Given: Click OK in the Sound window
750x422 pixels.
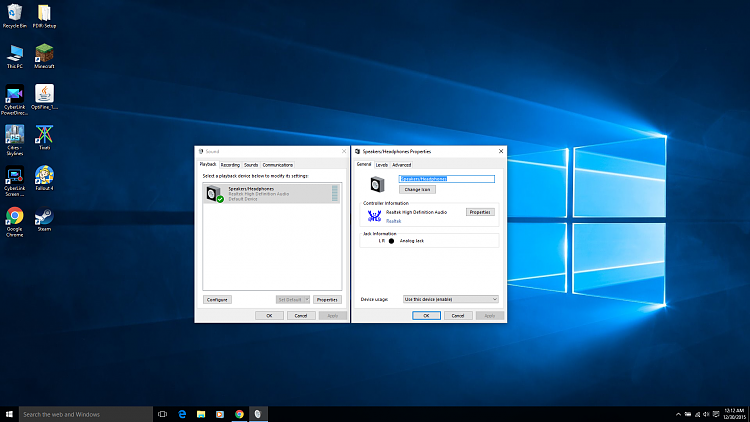Looking at the screenshot, I should click(269, 316).
